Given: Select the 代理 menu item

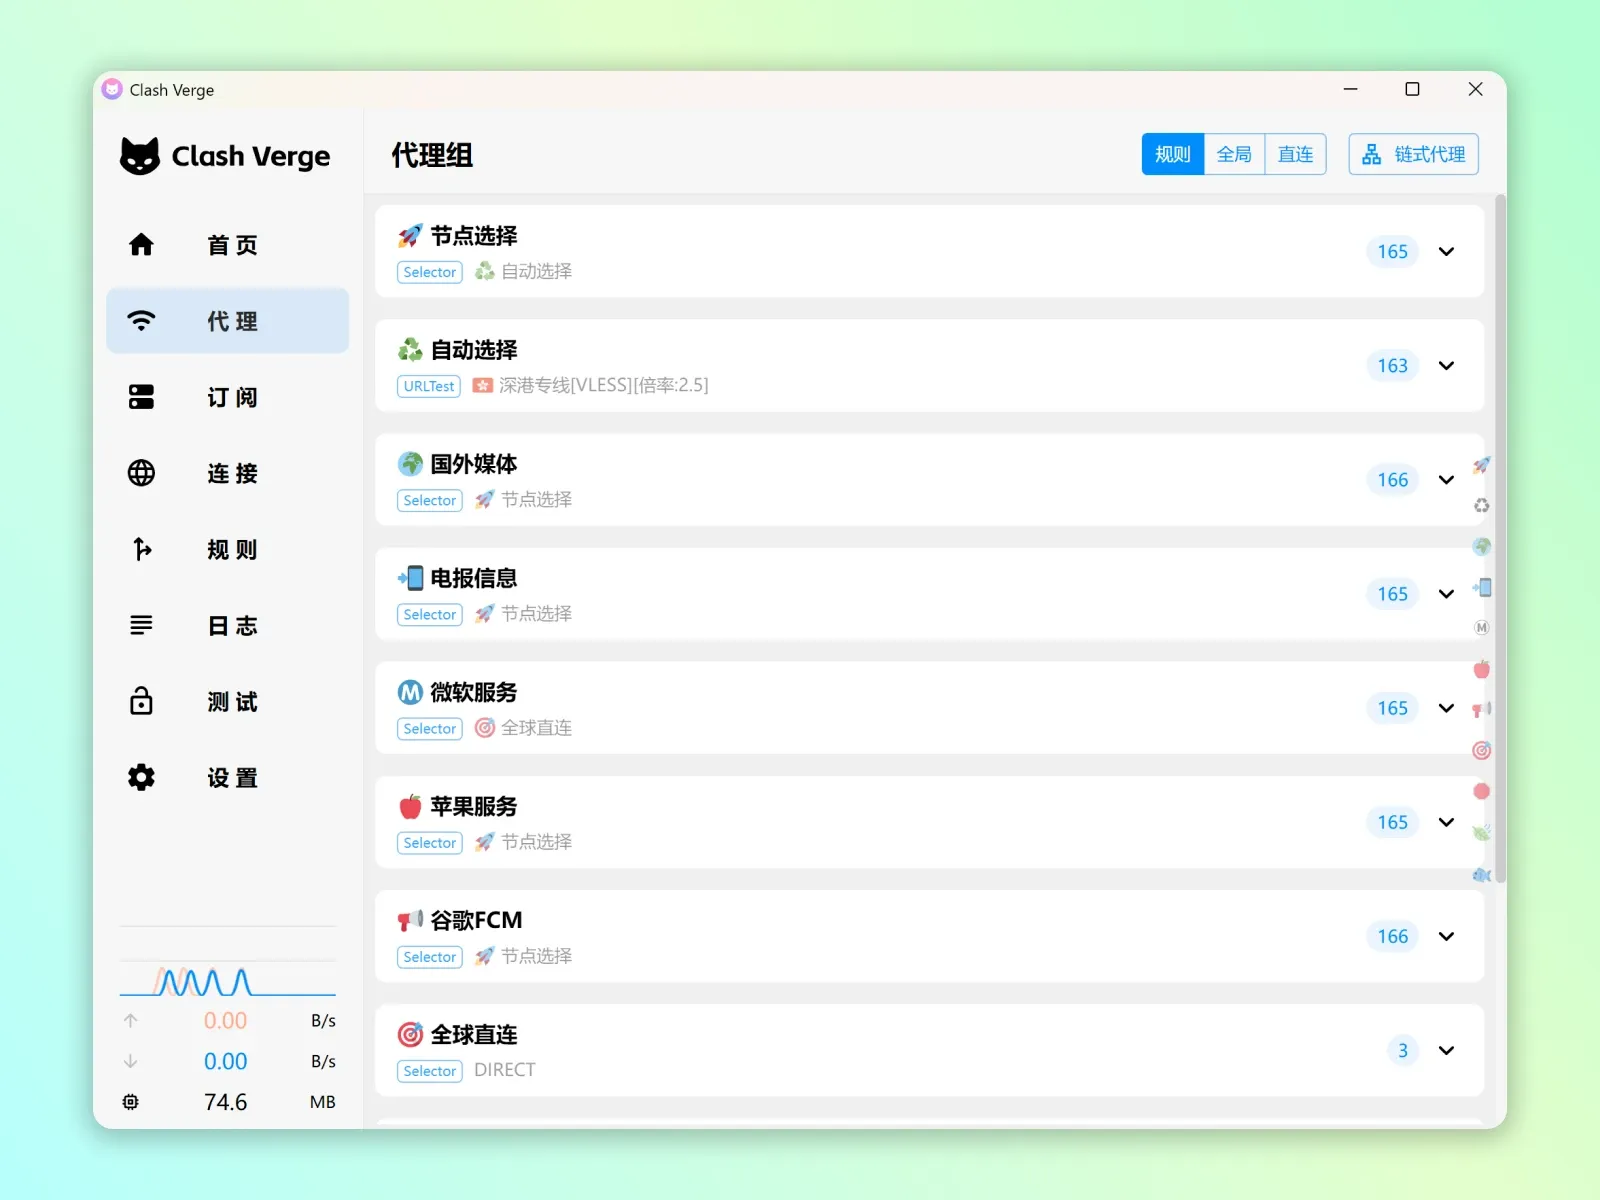Looking at the screenshot, I should click(x=228, y=321).
